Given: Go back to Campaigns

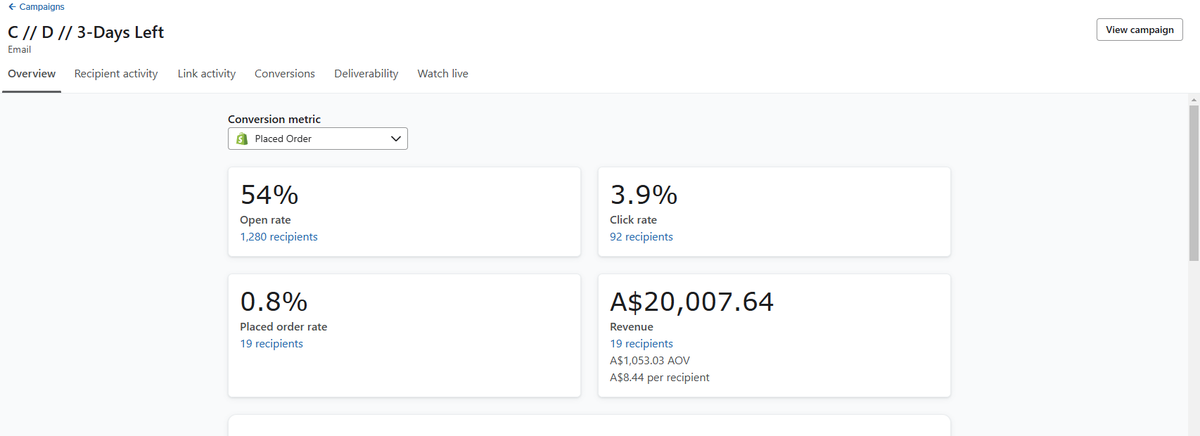Looking at the screenshot, I should coord(36,7).
